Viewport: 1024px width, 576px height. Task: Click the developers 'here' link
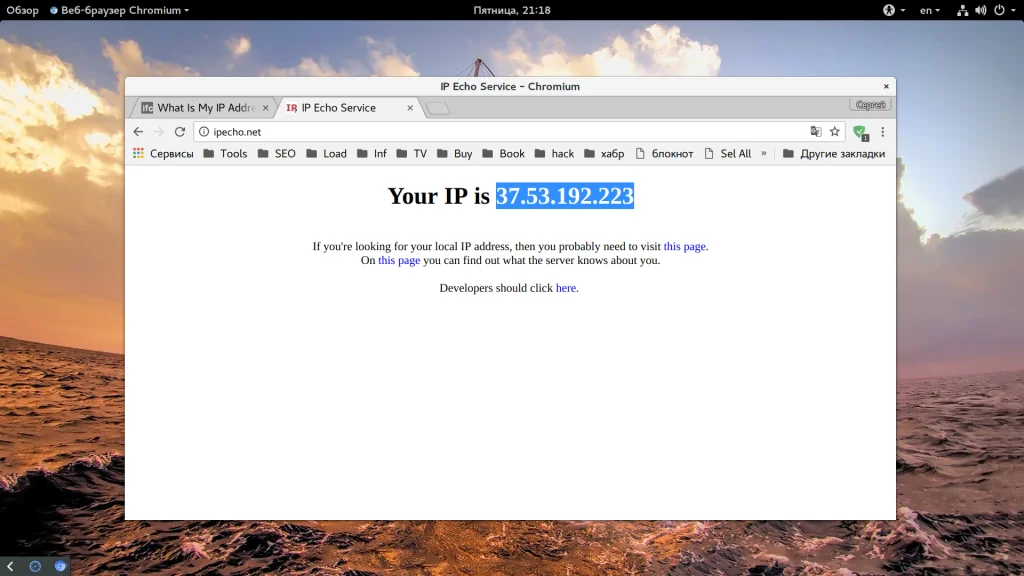click(566, 288)
